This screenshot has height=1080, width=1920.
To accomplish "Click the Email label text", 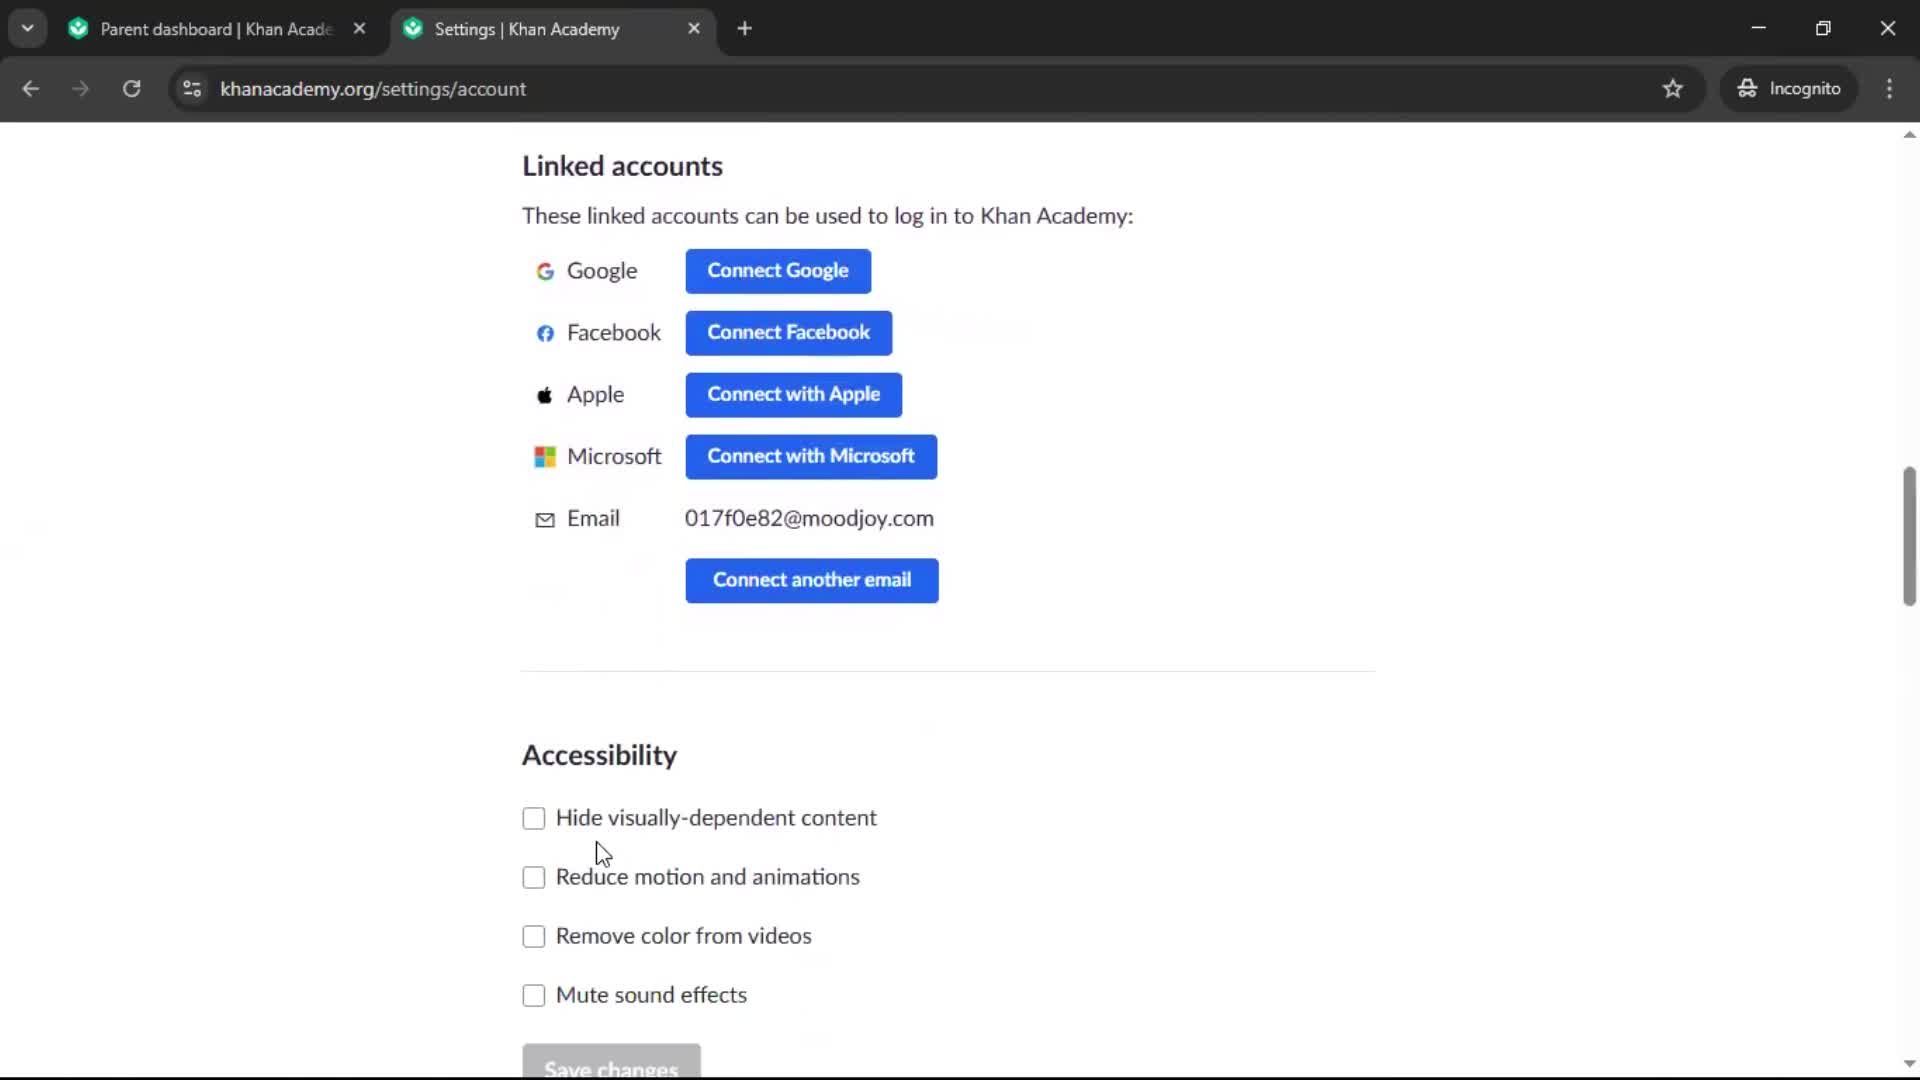I will click(x=593, y=519).
